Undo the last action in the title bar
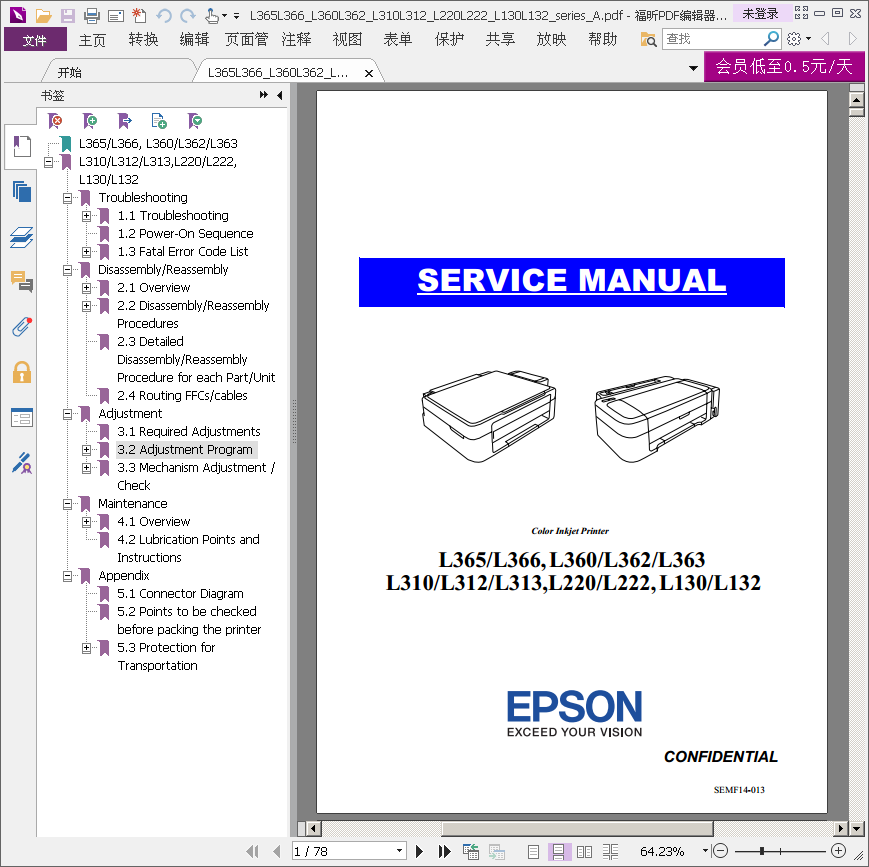The image size is (869, 867). click(x=163, y=15)
